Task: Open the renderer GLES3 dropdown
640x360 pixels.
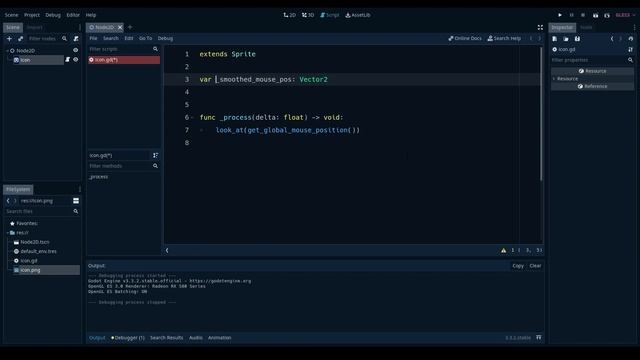Action: (625, 15)
